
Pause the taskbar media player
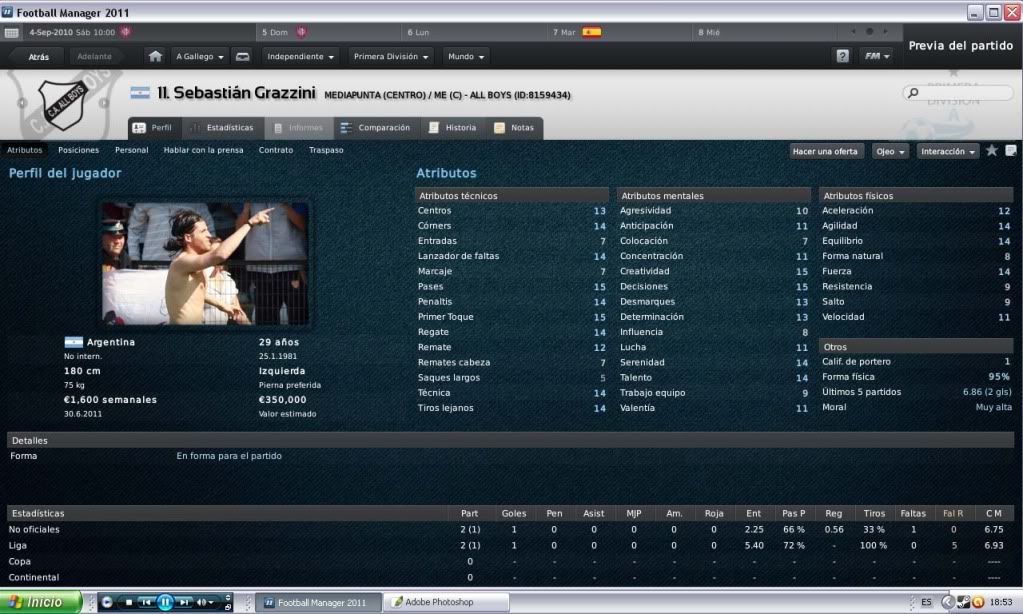165,602
